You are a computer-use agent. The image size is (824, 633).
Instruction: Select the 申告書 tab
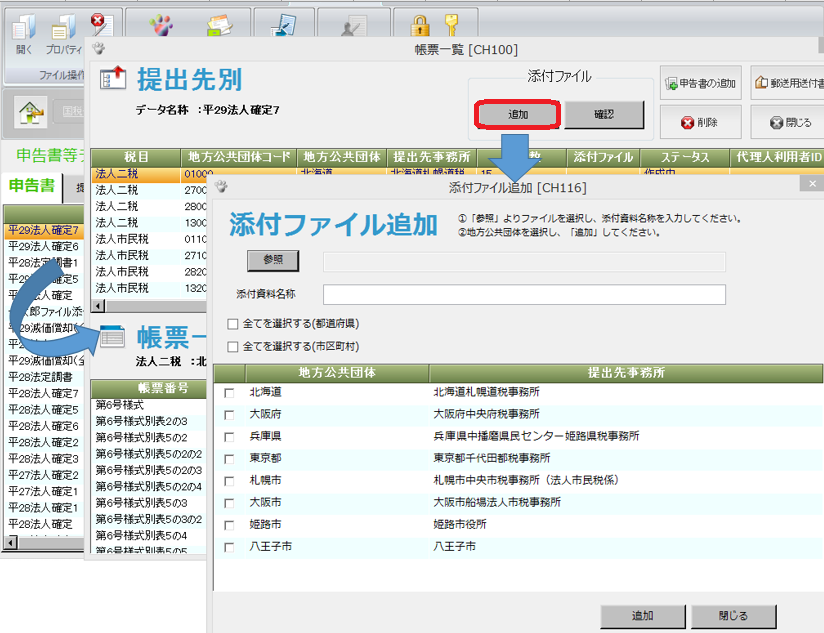(x=32, y=186)
